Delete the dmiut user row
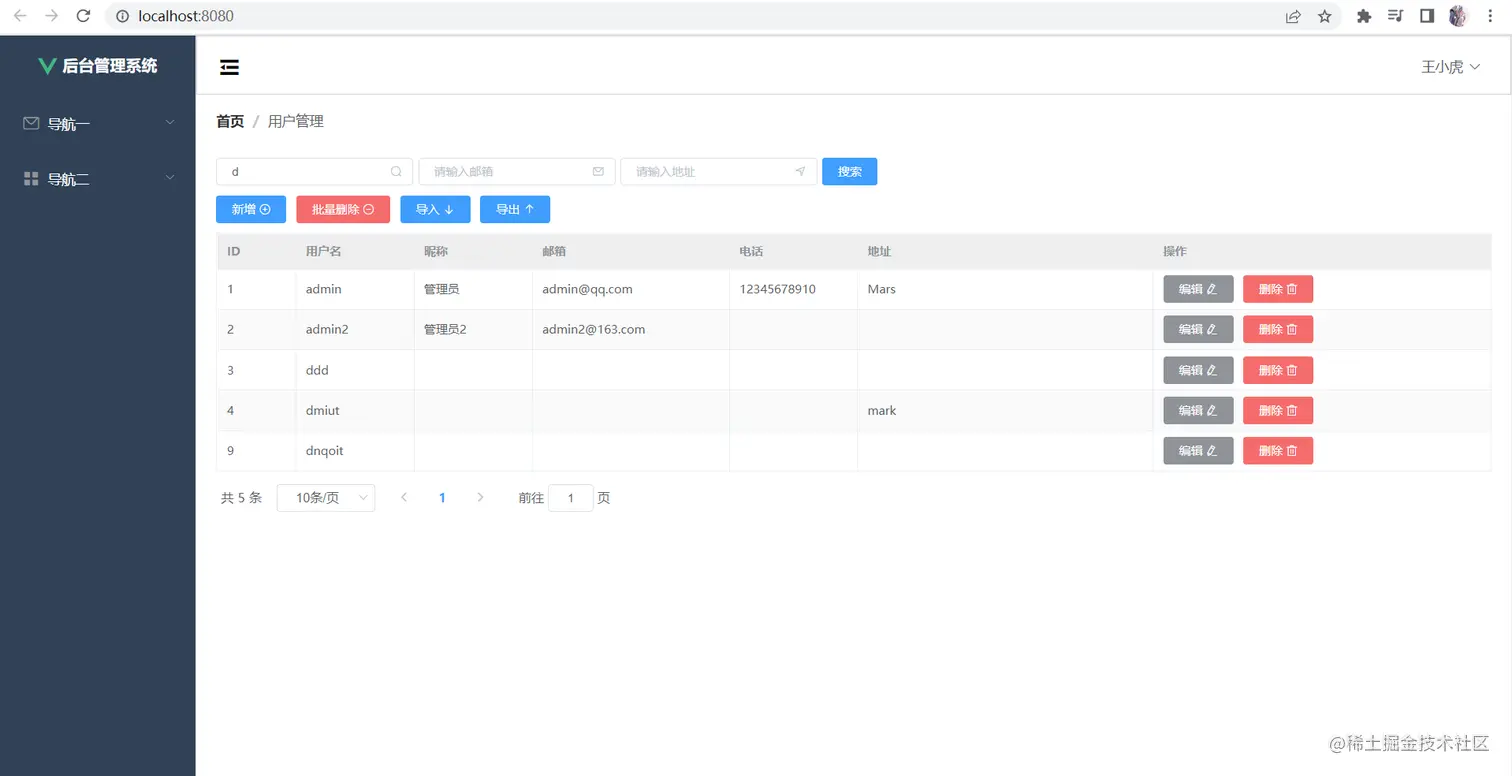 (x=1278, y=410)
